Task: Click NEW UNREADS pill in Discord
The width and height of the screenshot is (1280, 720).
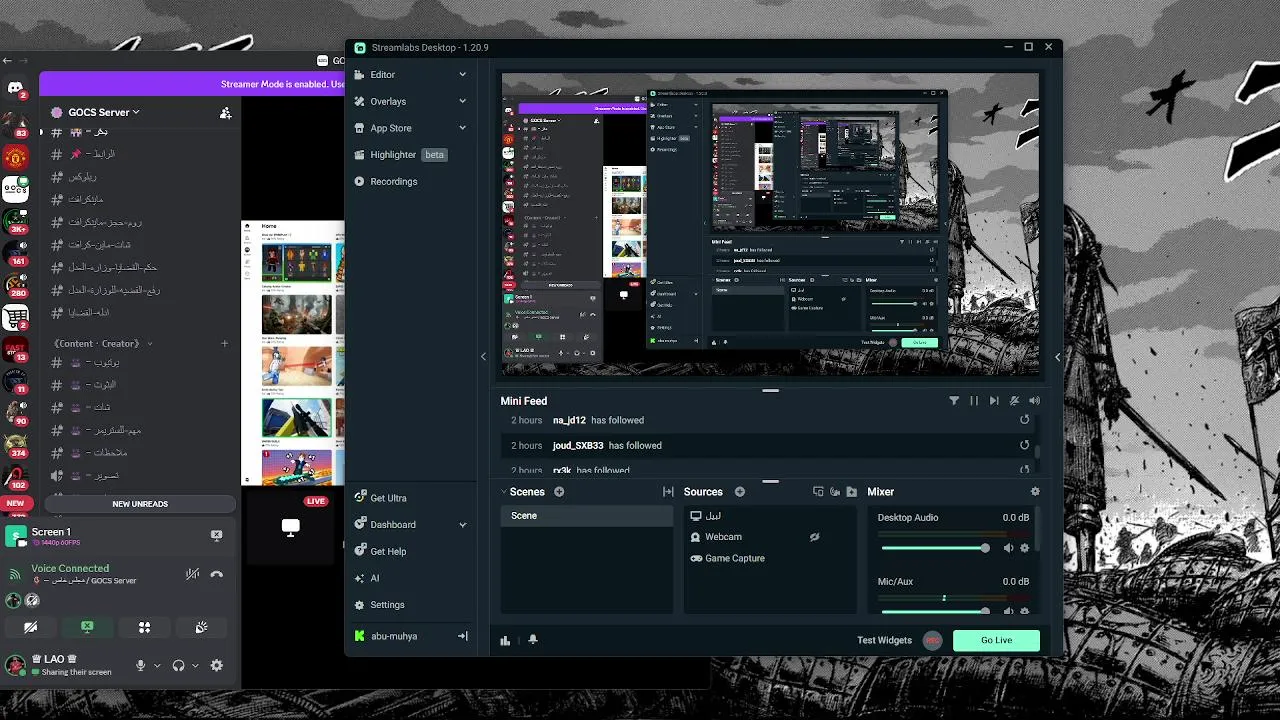Action: pyautogui.click(x=140, y=504)
